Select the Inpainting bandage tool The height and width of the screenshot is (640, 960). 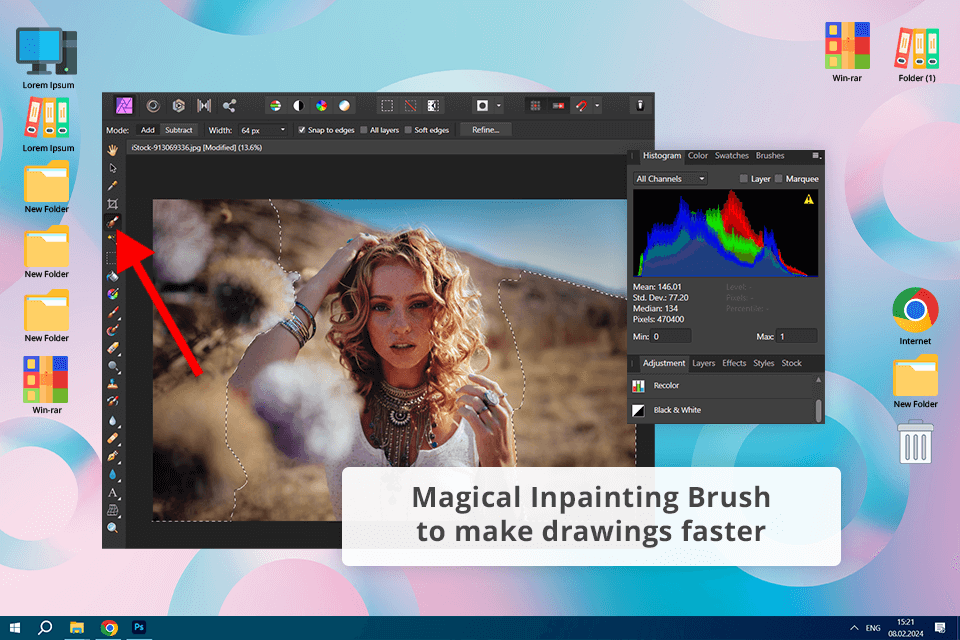(113, 438)
